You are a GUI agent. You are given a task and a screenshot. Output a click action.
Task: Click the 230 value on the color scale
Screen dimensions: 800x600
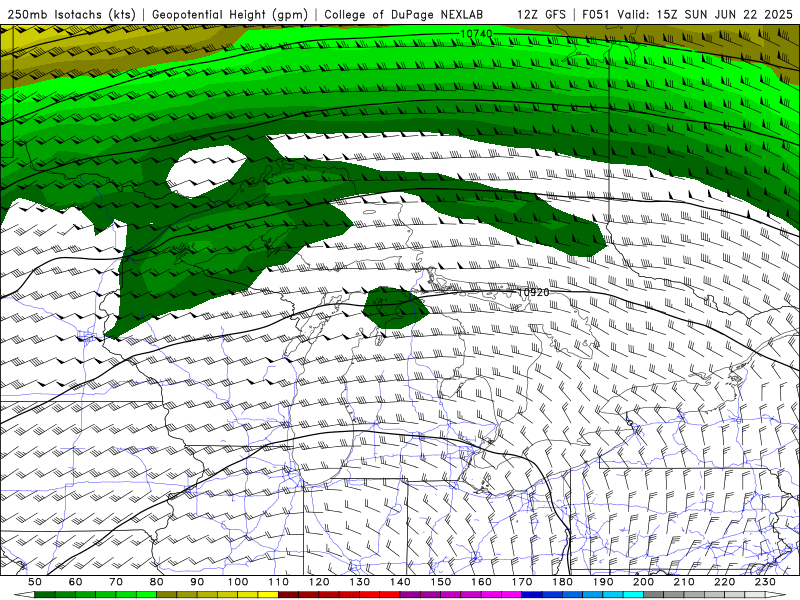[765, 582]
